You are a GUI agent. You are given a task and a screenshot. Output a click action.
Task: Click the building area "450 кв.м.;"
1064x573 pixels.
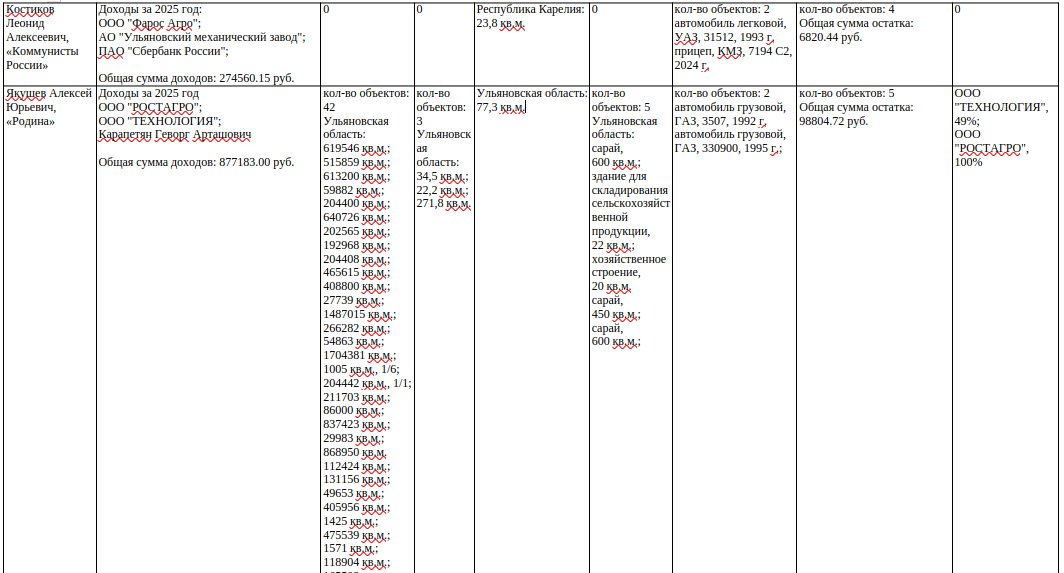pos(616,314)
